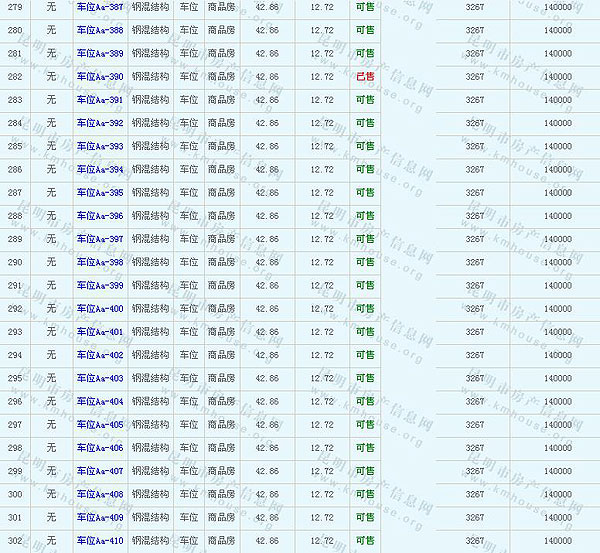Click the red 已售 status in row 282

[x=365, y=77]
